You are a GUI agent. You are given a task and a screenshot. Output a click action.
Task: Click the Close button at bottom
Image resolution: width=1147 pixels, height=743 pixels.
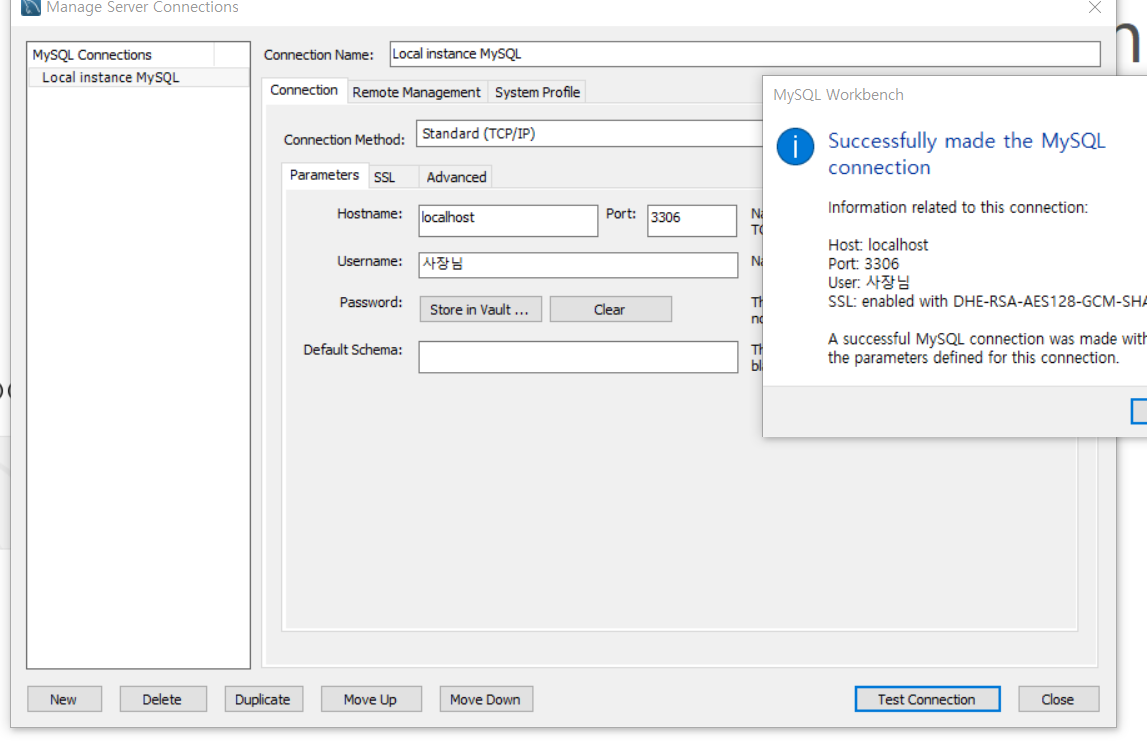1058,699
